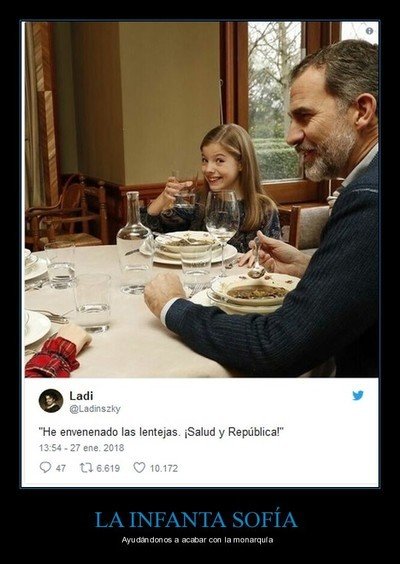Open Ladi's round profile avatar
The height and width of the screenshot is (564, 400).
(51, 401)
